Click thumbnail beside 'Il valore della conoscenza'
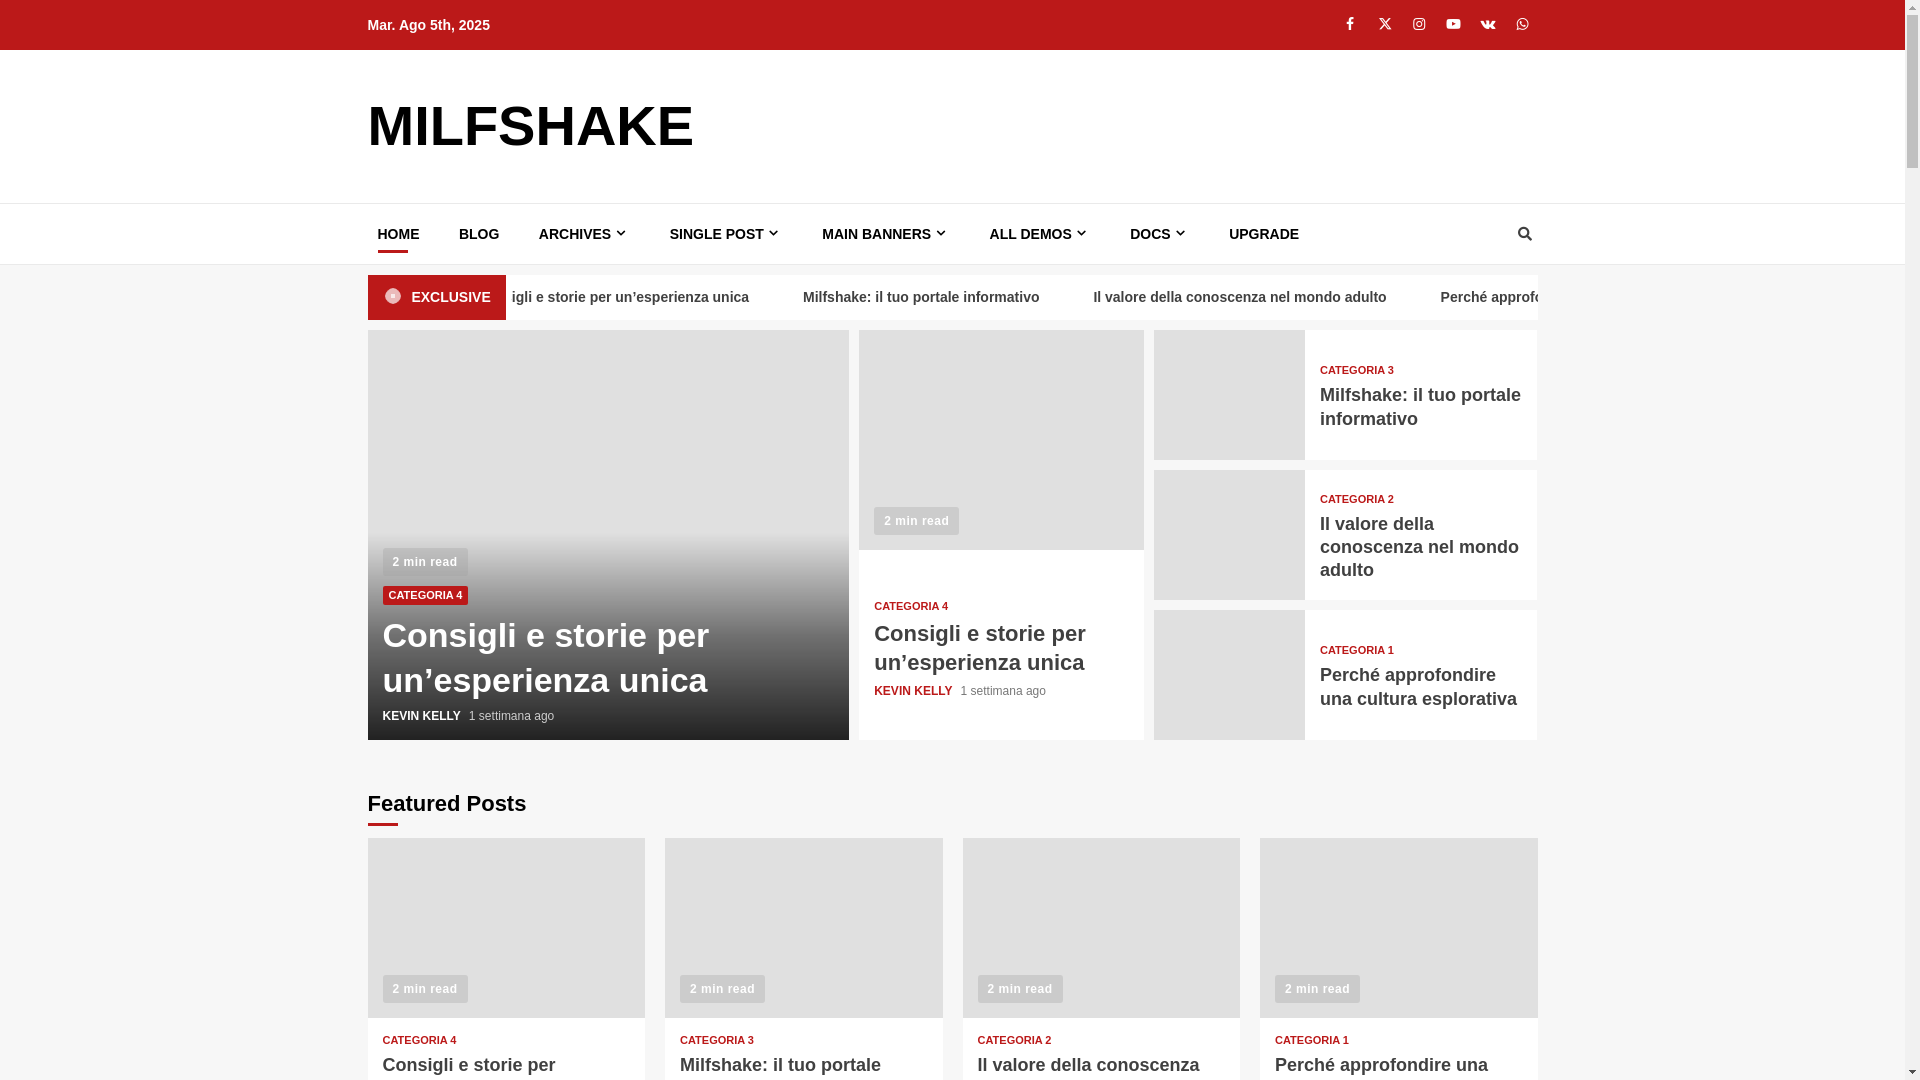The height and width of the screenshot is (1080, 1920). 1229,535
